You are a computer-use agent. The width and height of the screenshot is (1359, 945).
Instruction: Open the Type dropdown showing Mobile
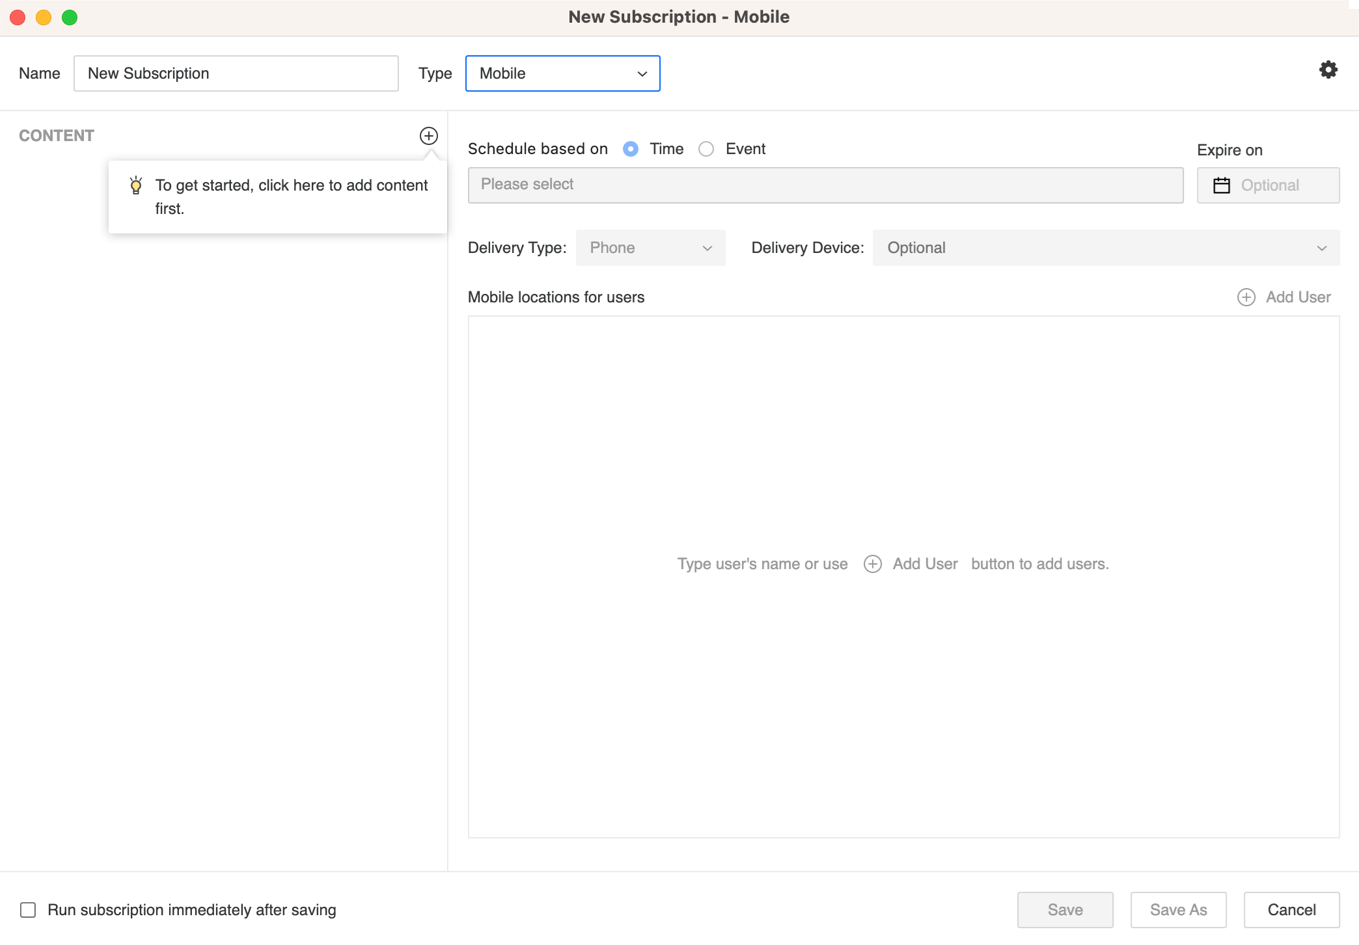pyautogui.click(x=562, y=74)
